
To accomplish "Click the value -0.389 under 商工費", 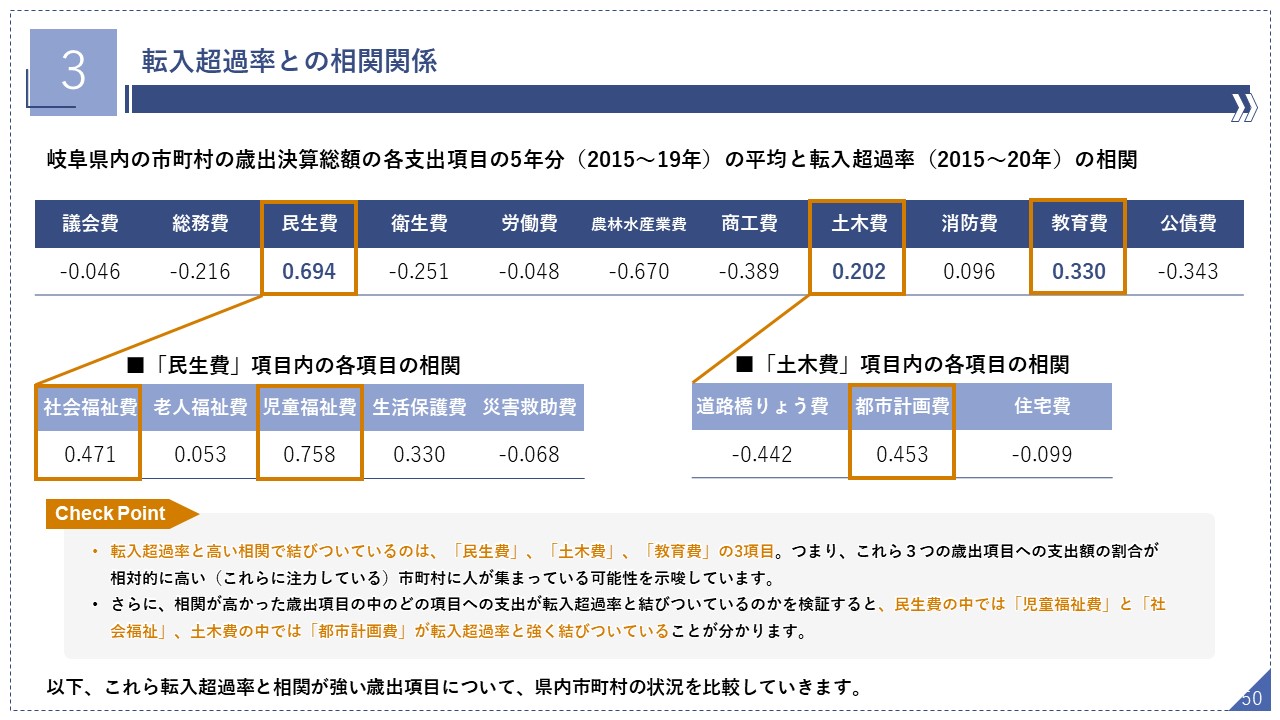I will point(750,271).
